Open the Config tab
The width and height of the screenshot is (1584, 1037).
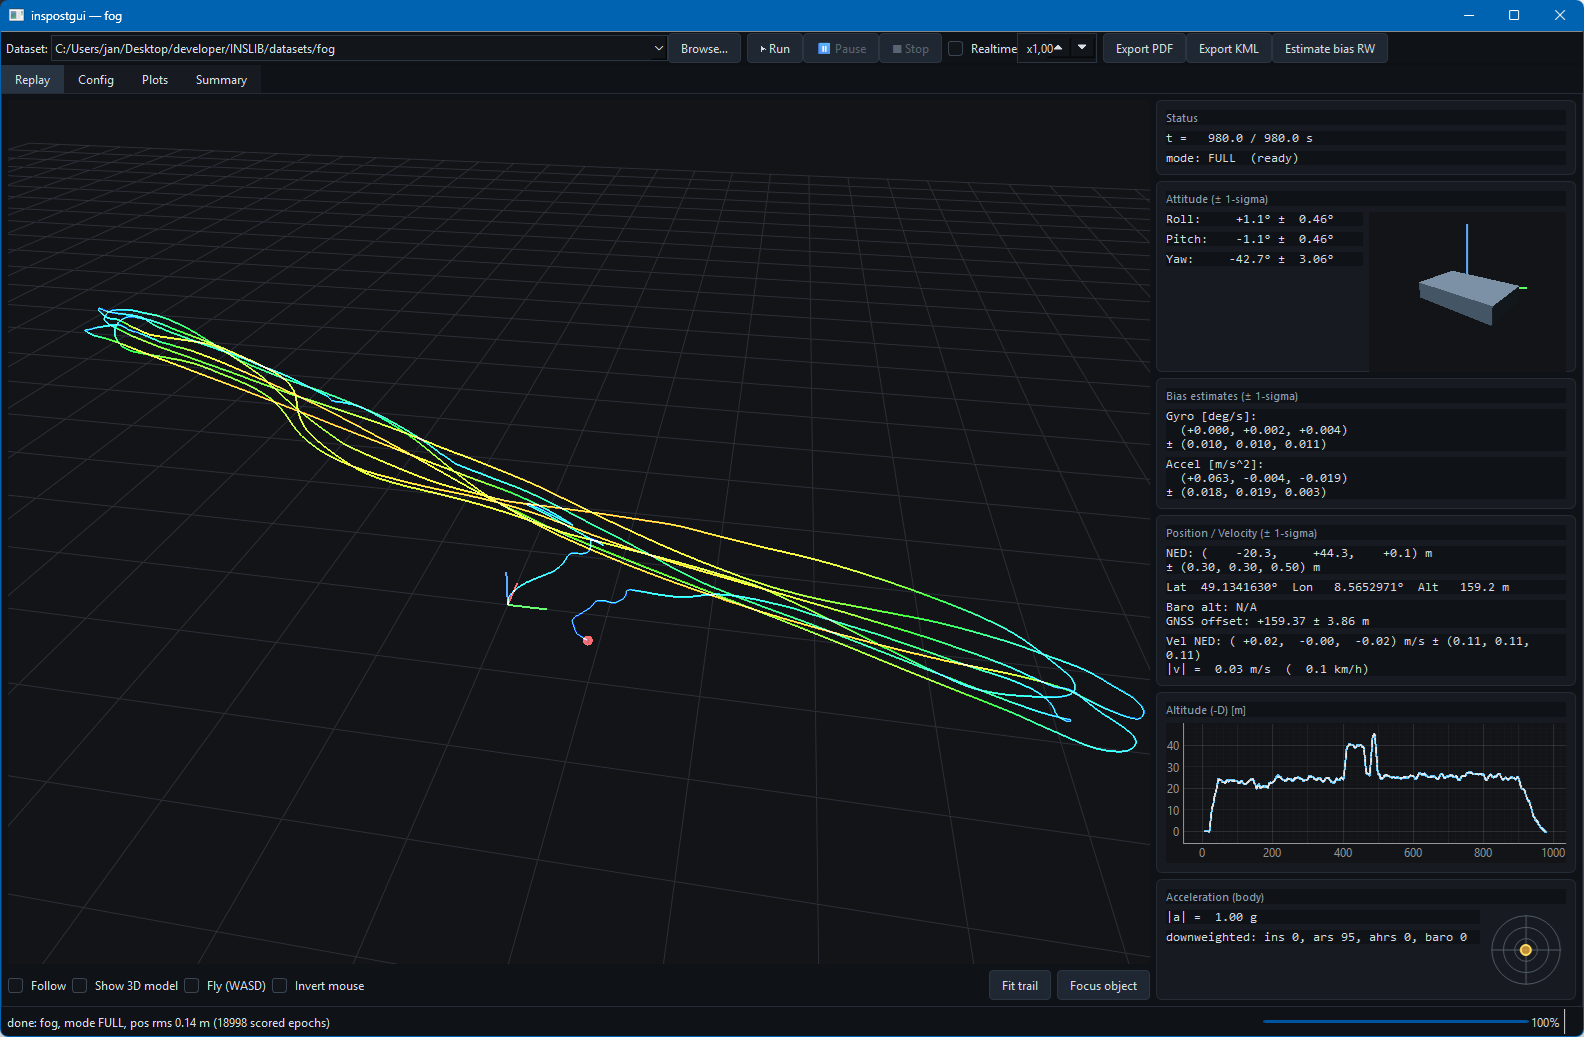[x=96, y=80]
